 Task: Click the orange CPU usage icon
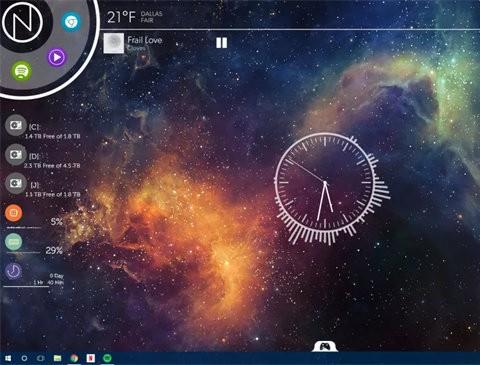[14, 213]
